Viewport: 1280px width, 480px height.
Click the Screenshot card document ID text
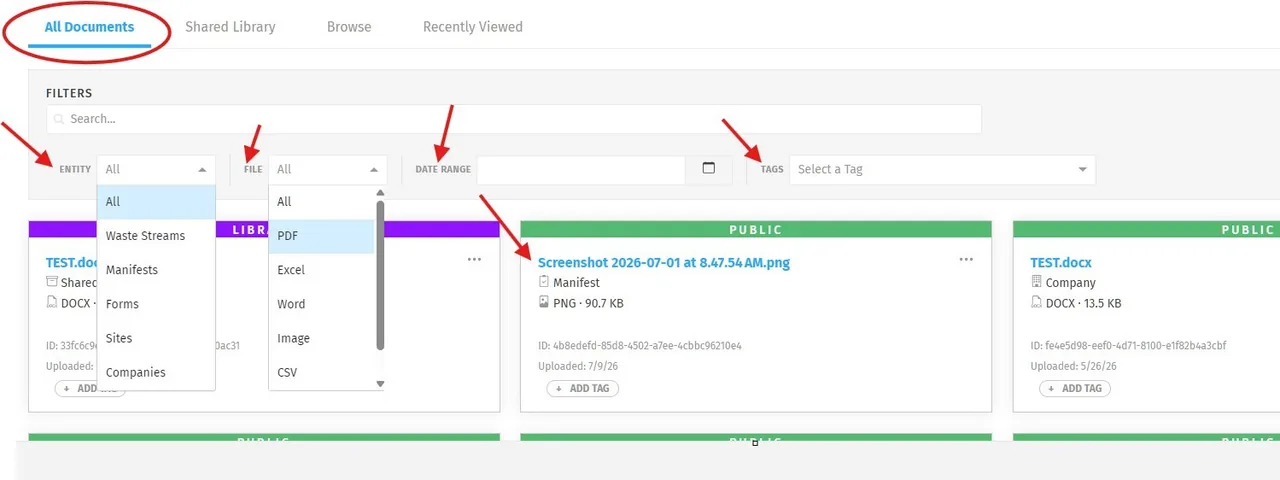(x=640, y=346)
